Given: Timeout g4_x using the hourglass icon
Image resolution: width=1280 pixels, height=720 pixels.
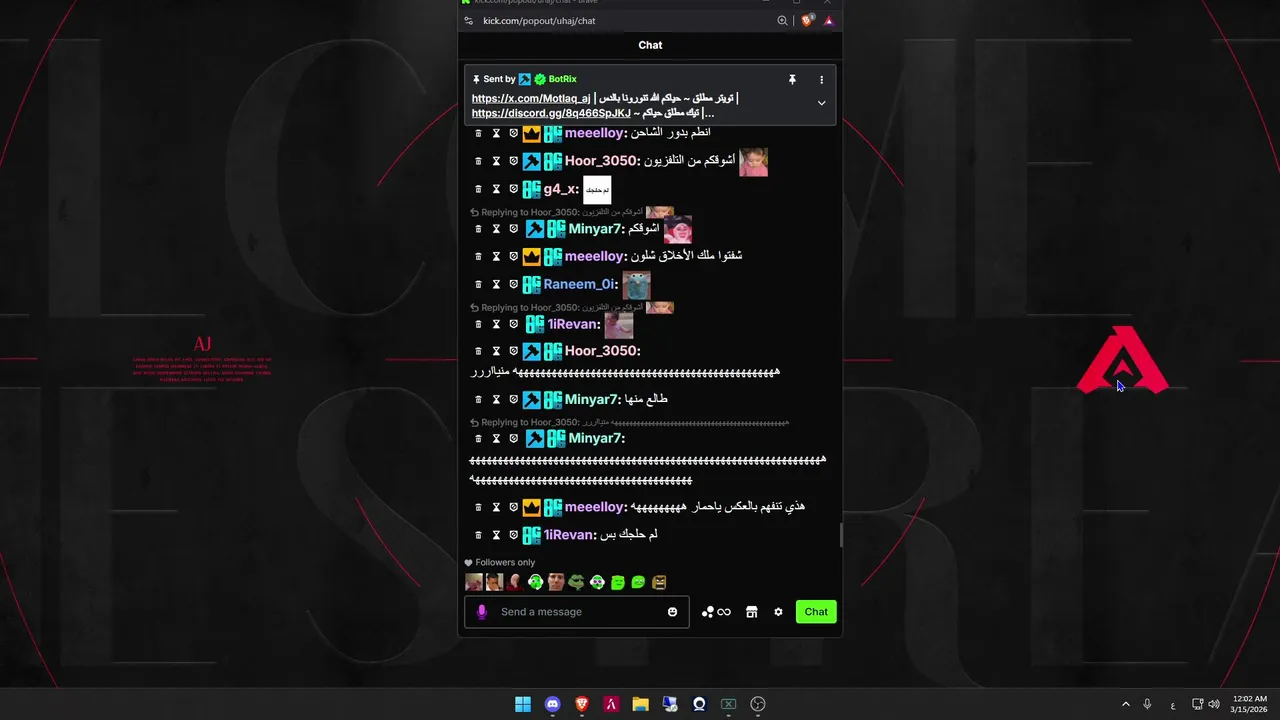Looking at the screenshot, I should click(496, 189).
